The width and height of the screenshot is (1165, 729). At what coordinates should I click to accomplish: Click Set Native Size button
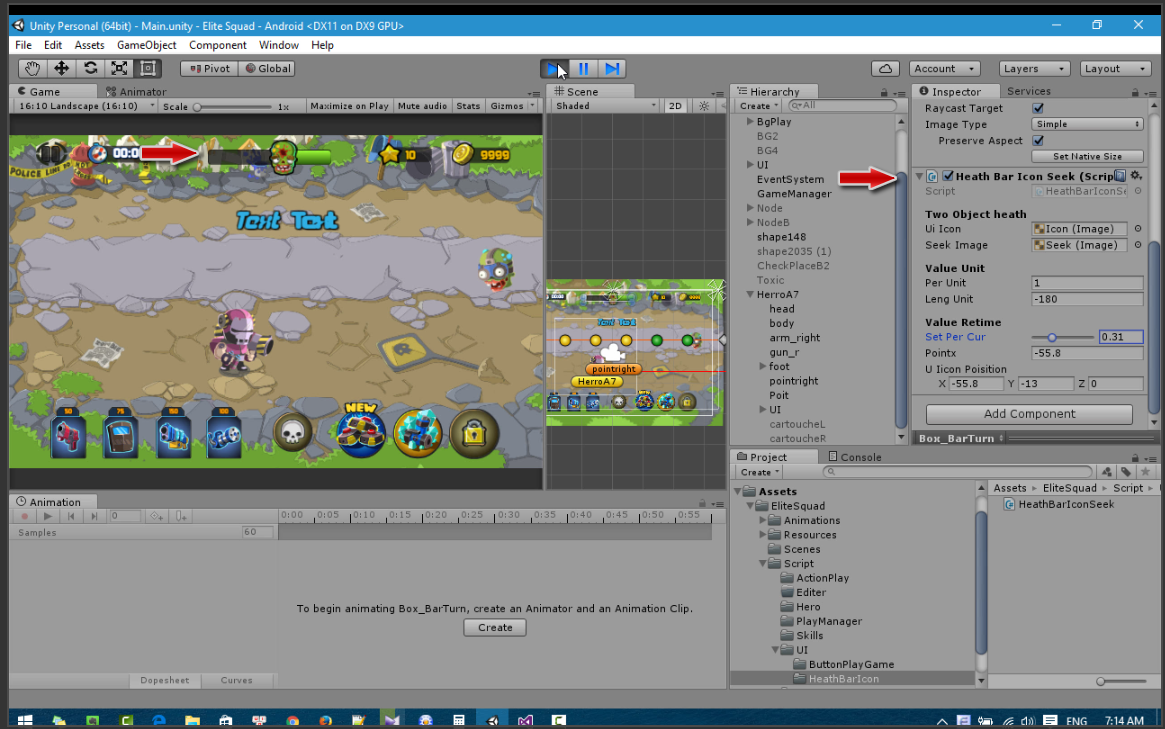point(1087,156)
